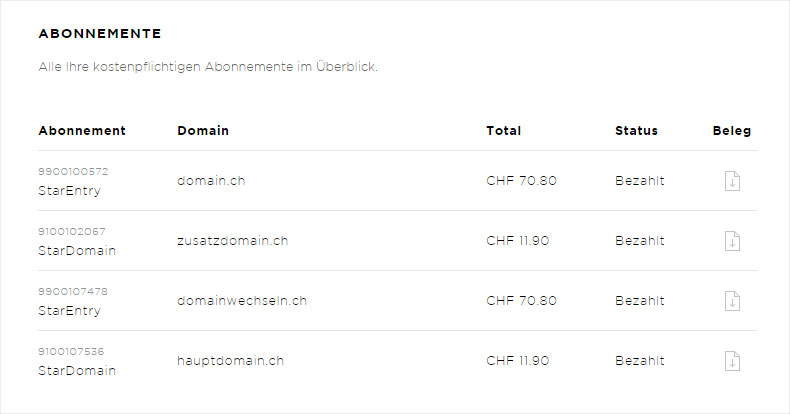The height and width of the screenshot is (414, 790).
Task: Open the zusatzdomain.ch domain entry
Action: point(232,241)
